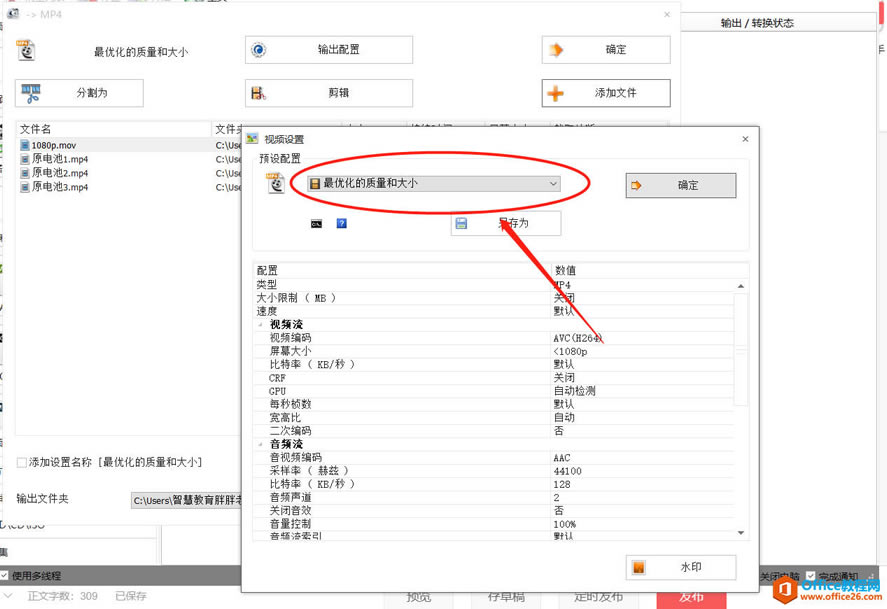This screenshot has width=887, height=609.
Task: Select the 音量控制 100% row
Action: tap(495, 524)
